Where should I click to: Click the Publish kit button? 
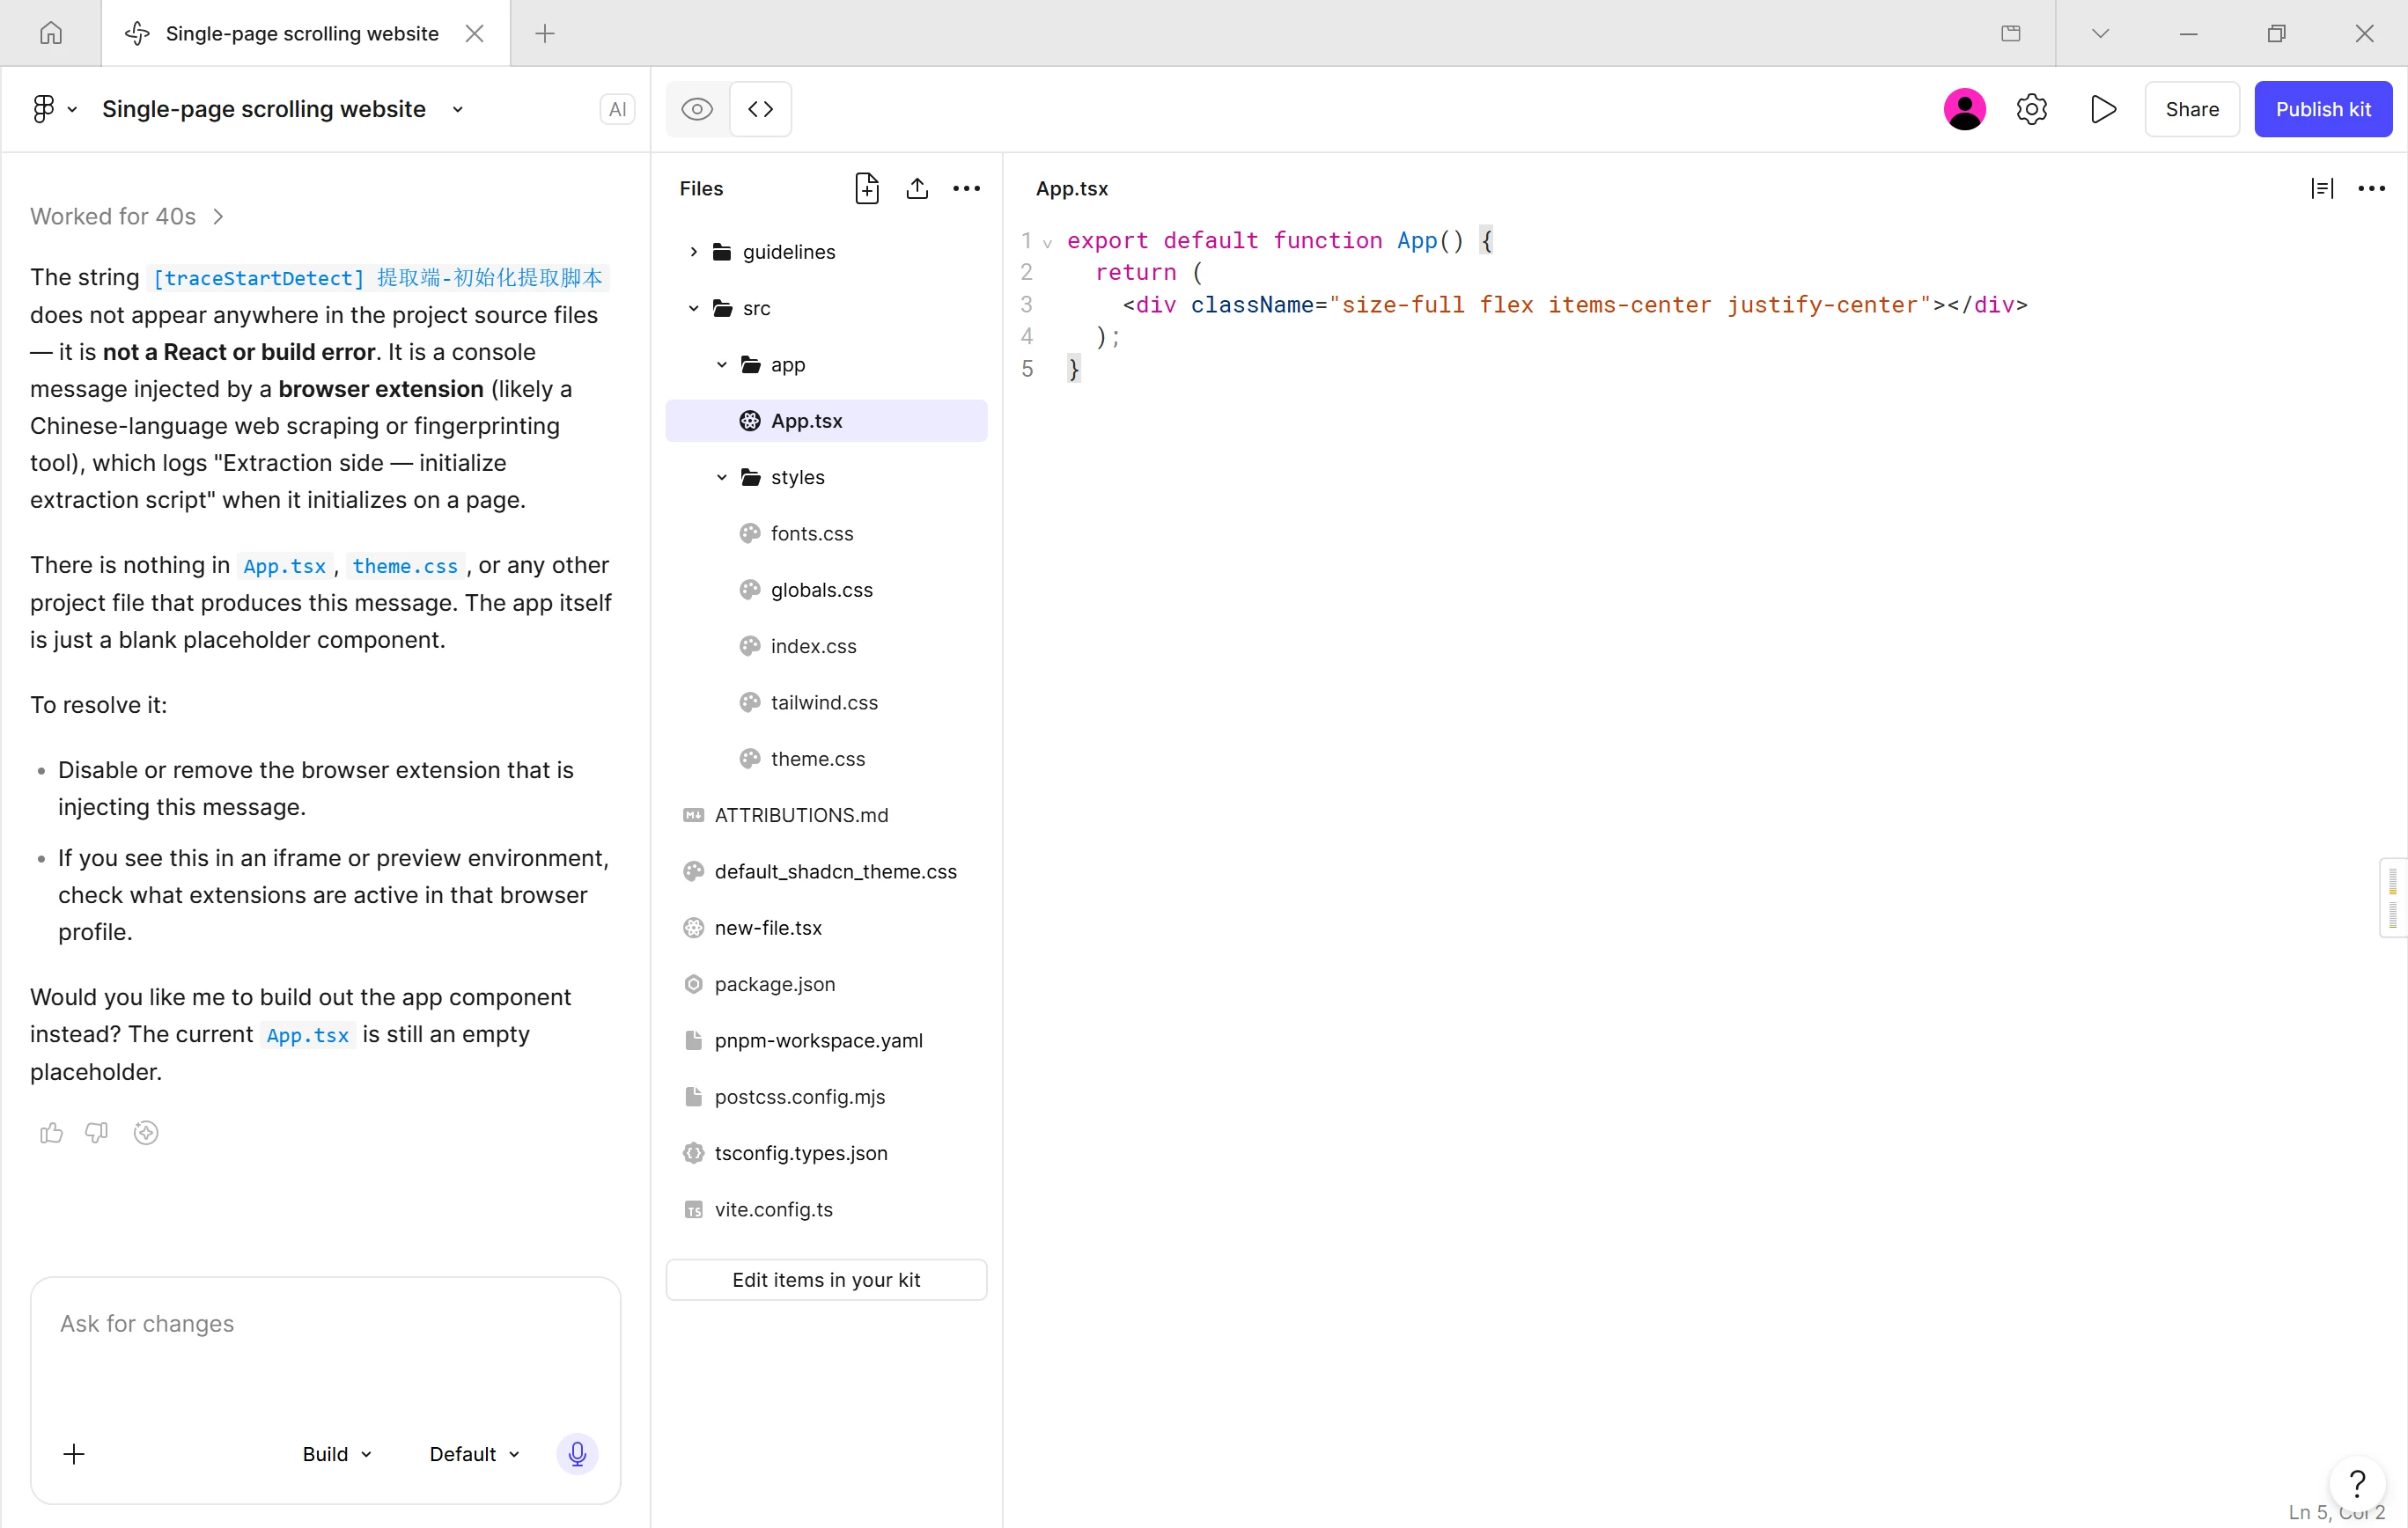(2323, 109)
